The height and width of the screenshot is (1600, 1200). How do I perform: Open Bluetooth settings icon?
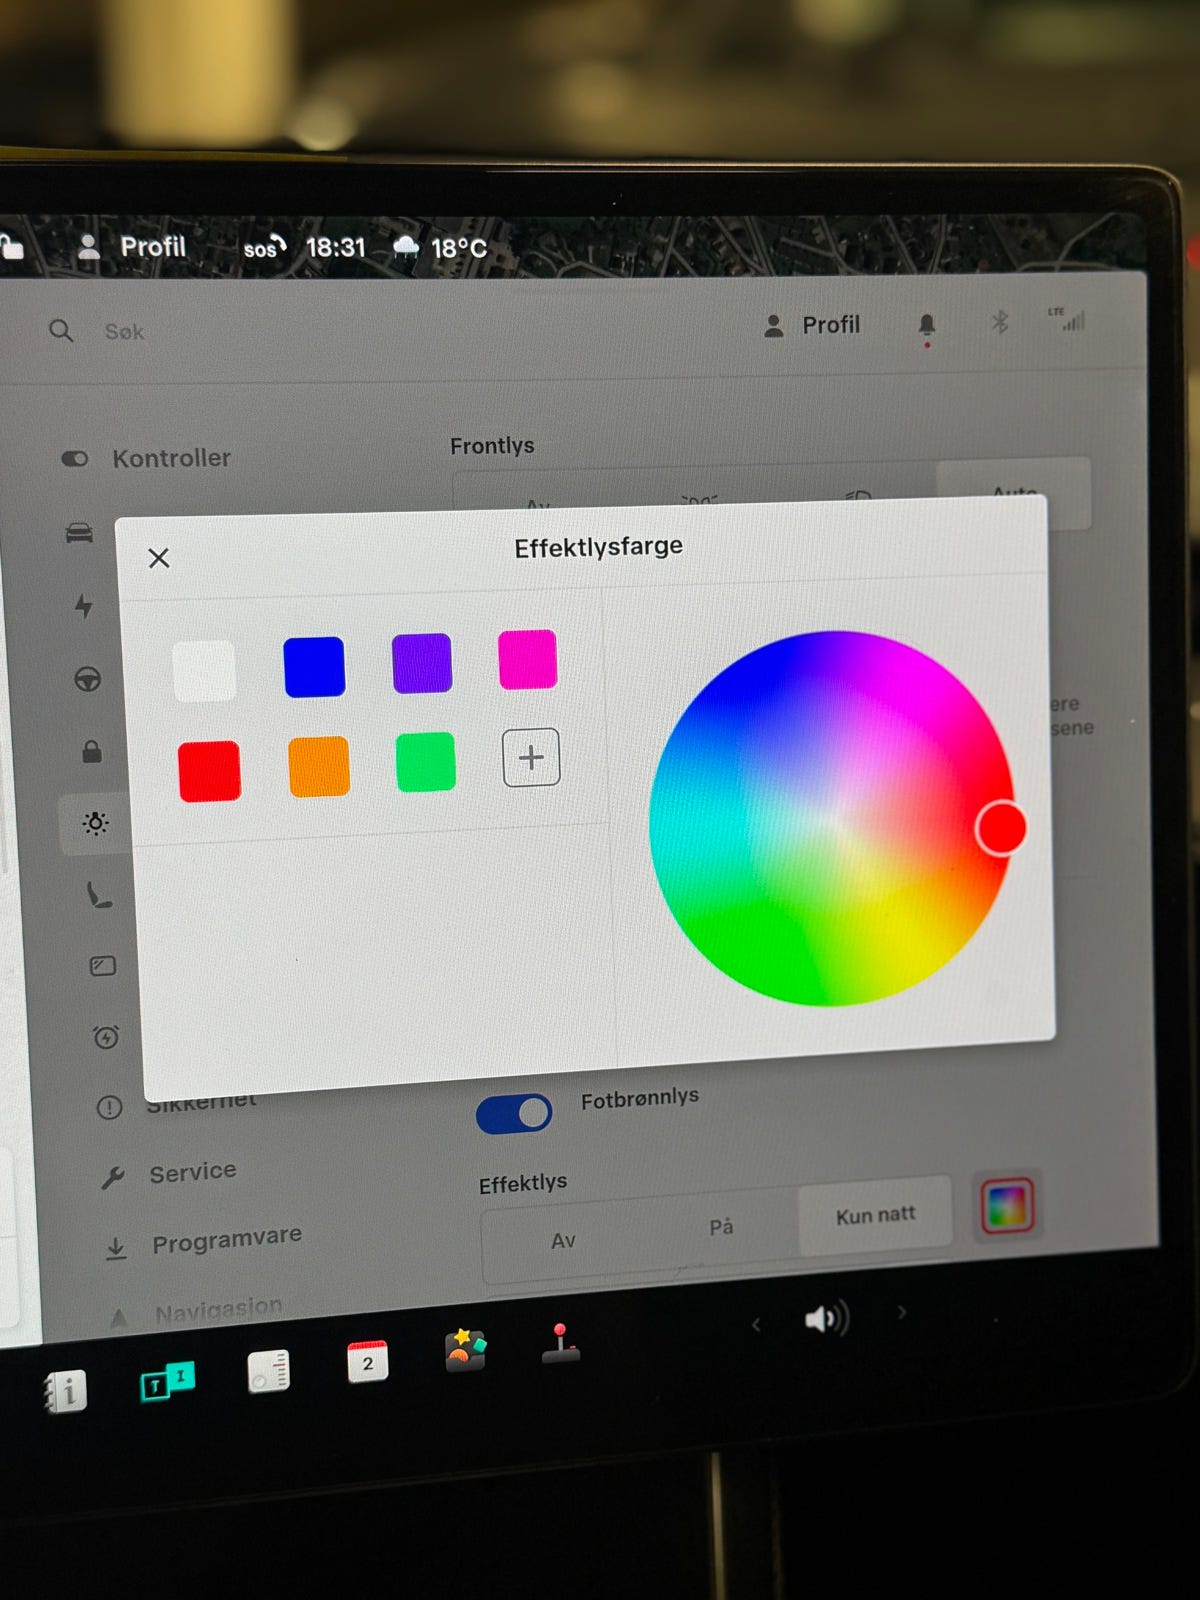(999, 322)
